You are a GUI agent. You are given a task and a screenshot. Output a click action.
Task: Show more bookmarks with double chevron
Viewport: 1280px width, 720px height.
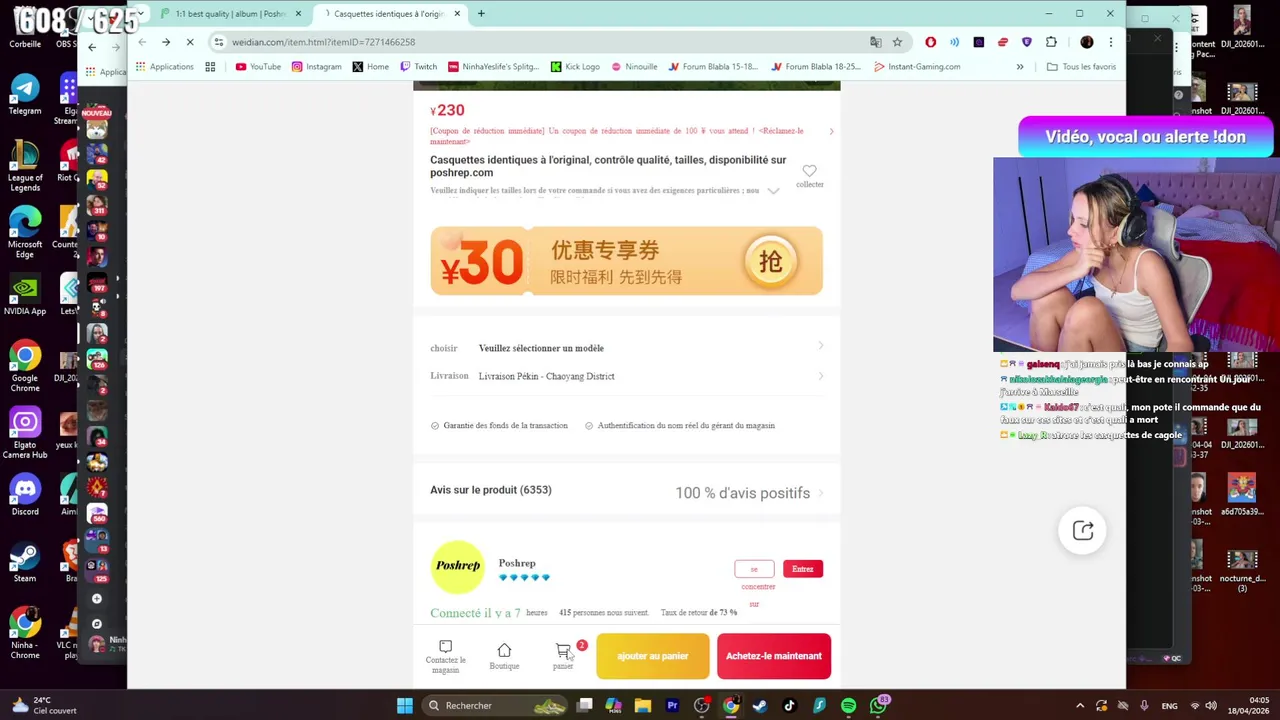point(1020,67)
